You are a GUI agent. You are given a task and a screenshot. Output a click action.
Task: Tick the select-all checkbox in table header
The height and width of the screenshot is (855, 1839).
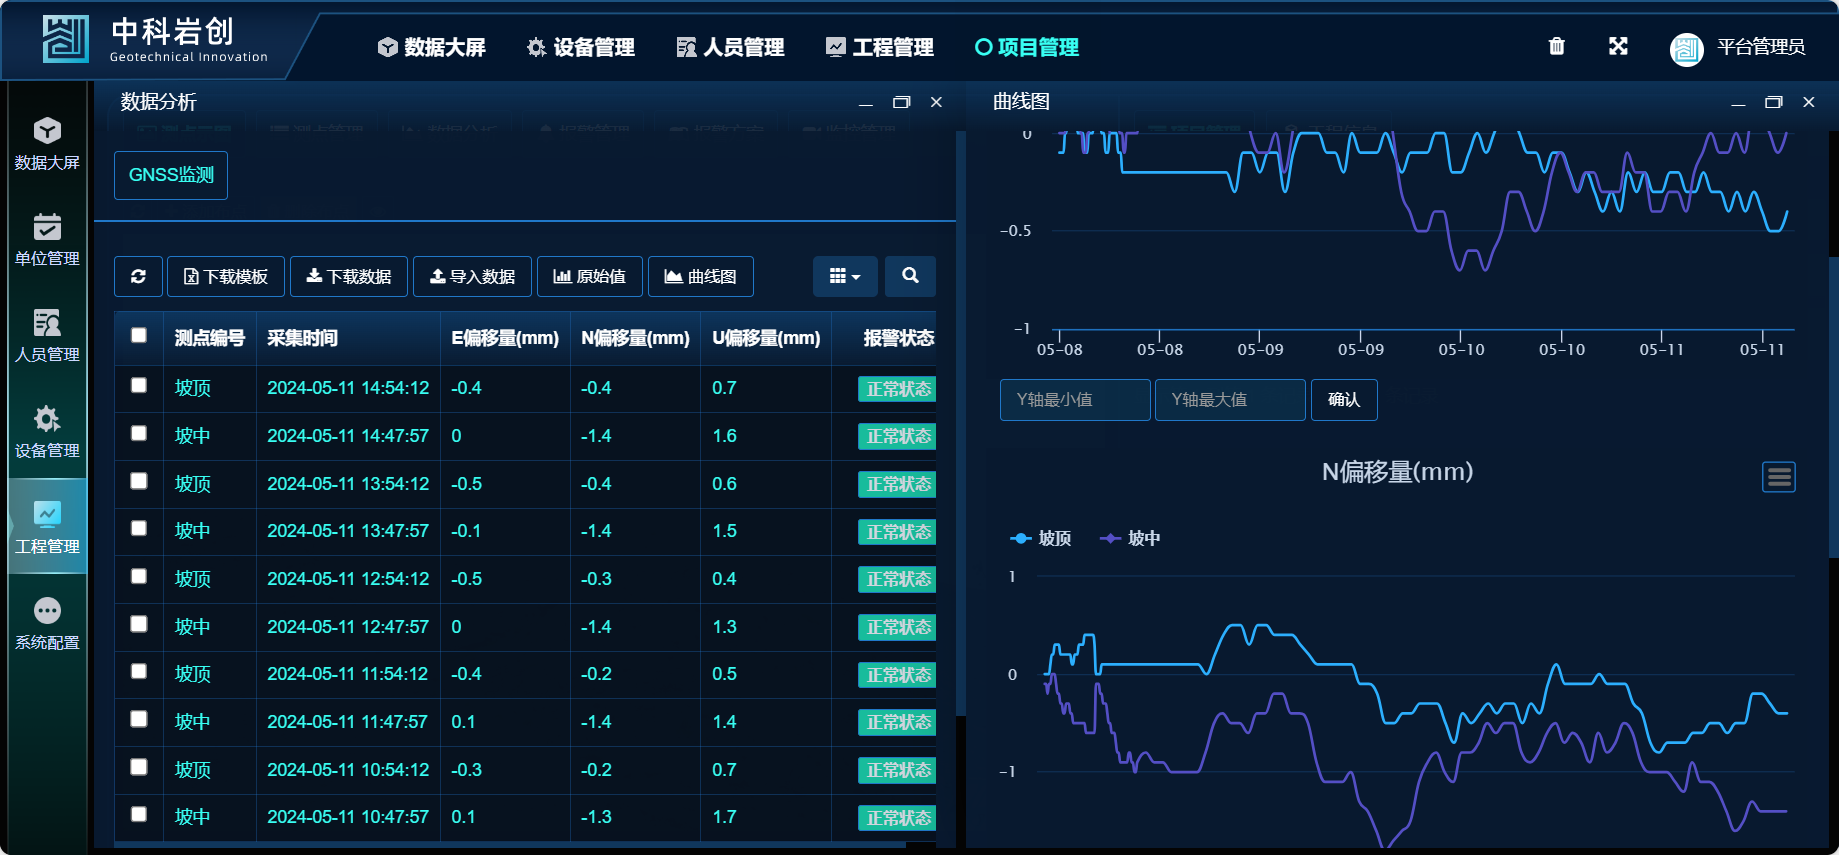139,336
